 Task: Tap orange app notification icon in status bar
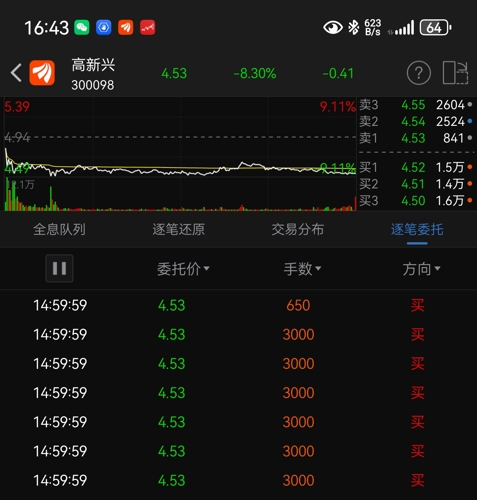(126, 27)
